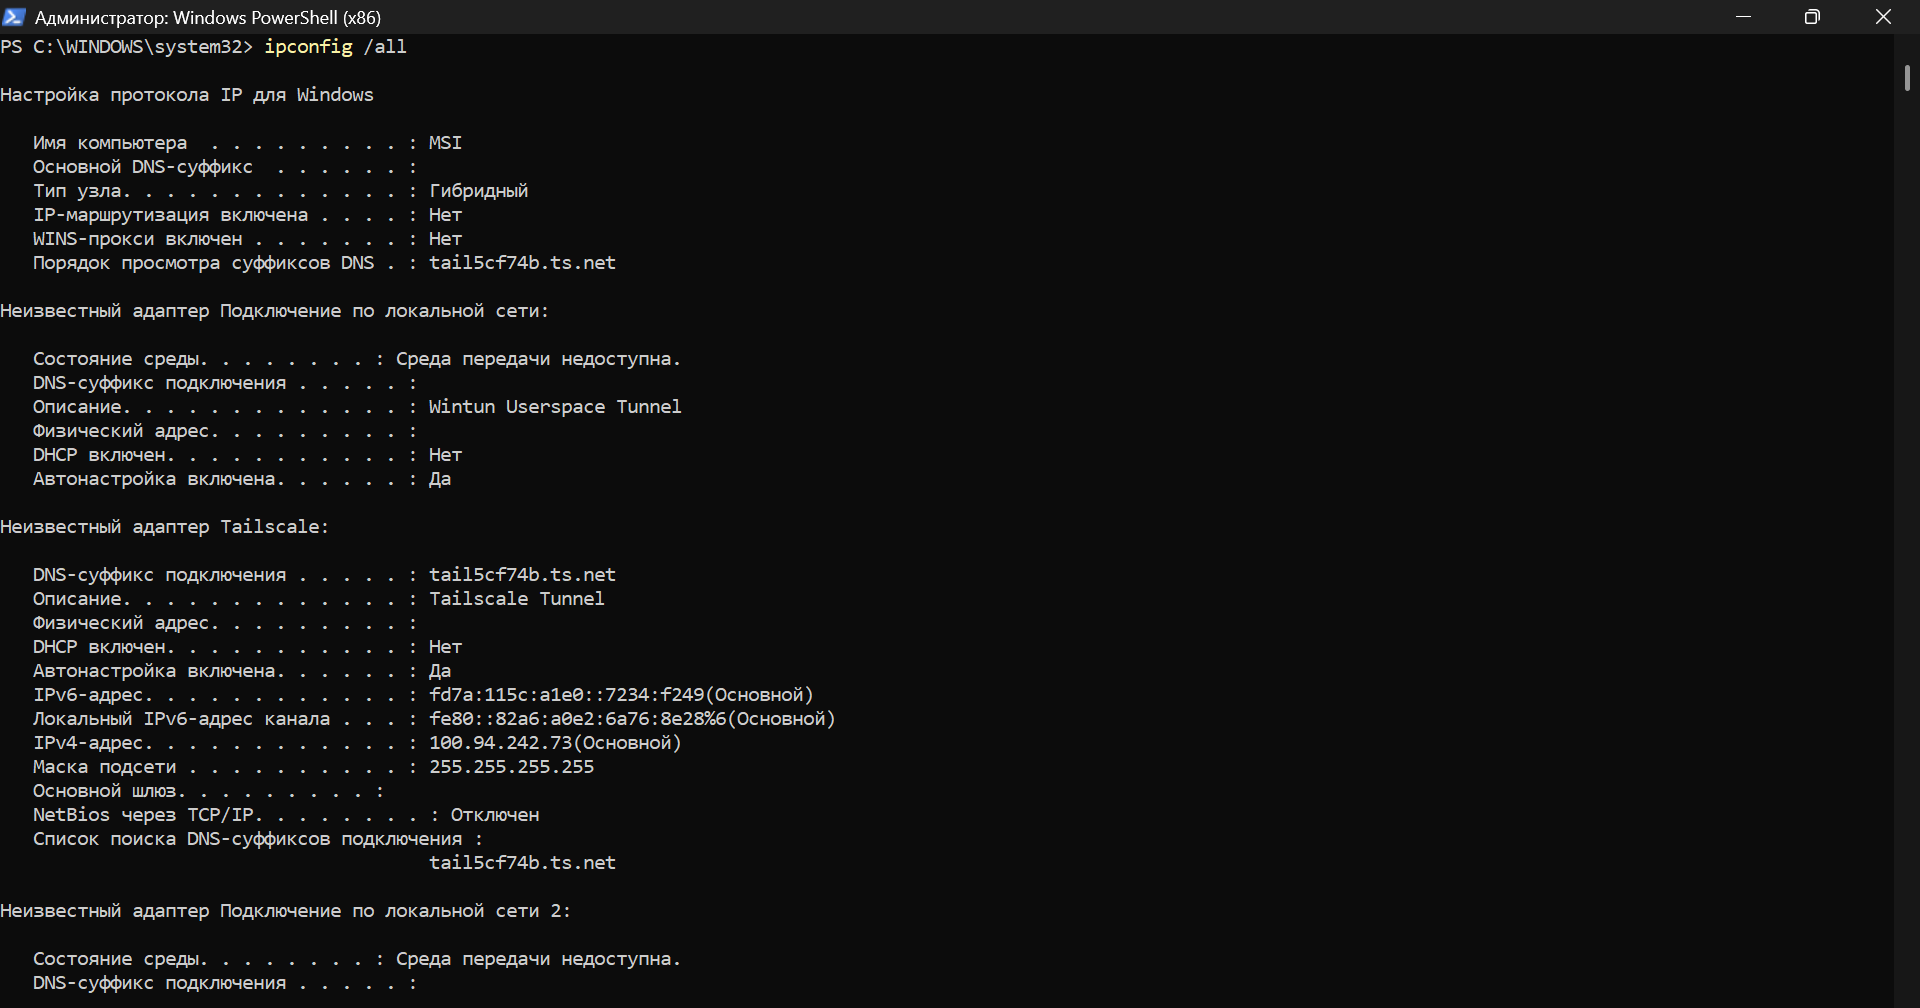Click the node type value 'Гибридный'
The width and height of the screenshot is (1920, 1008).
click(x=478, y=191)
